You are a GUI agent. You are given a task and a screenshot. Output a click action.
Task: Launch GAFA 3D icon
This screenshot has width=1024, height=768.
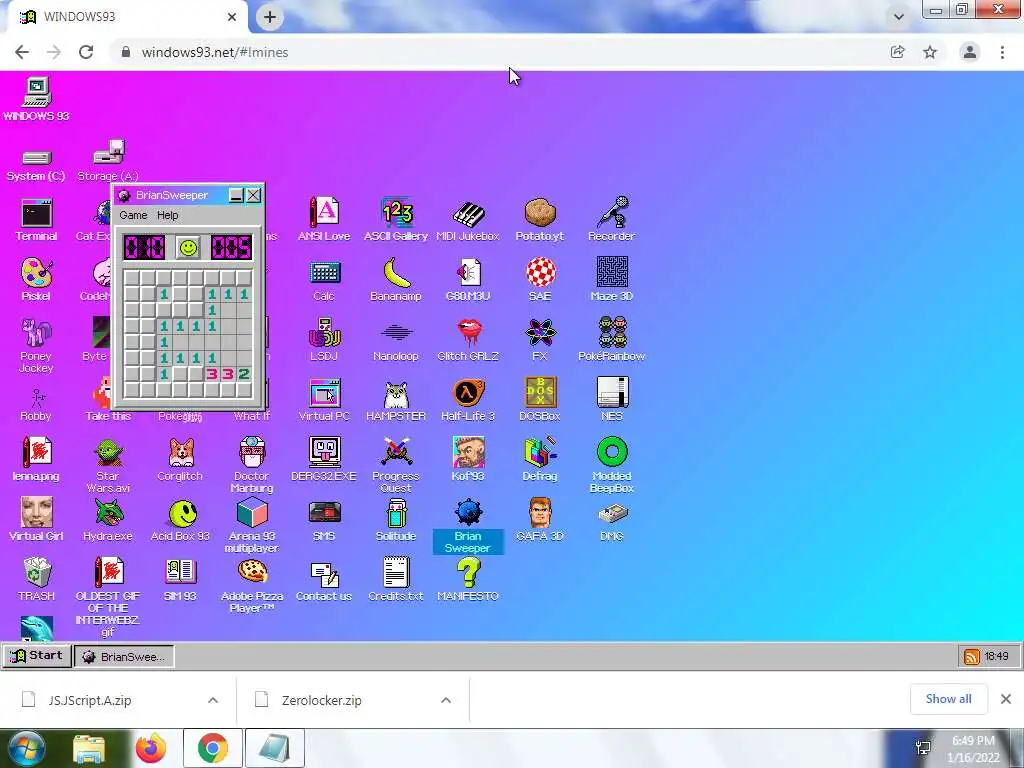click(540, 513)
